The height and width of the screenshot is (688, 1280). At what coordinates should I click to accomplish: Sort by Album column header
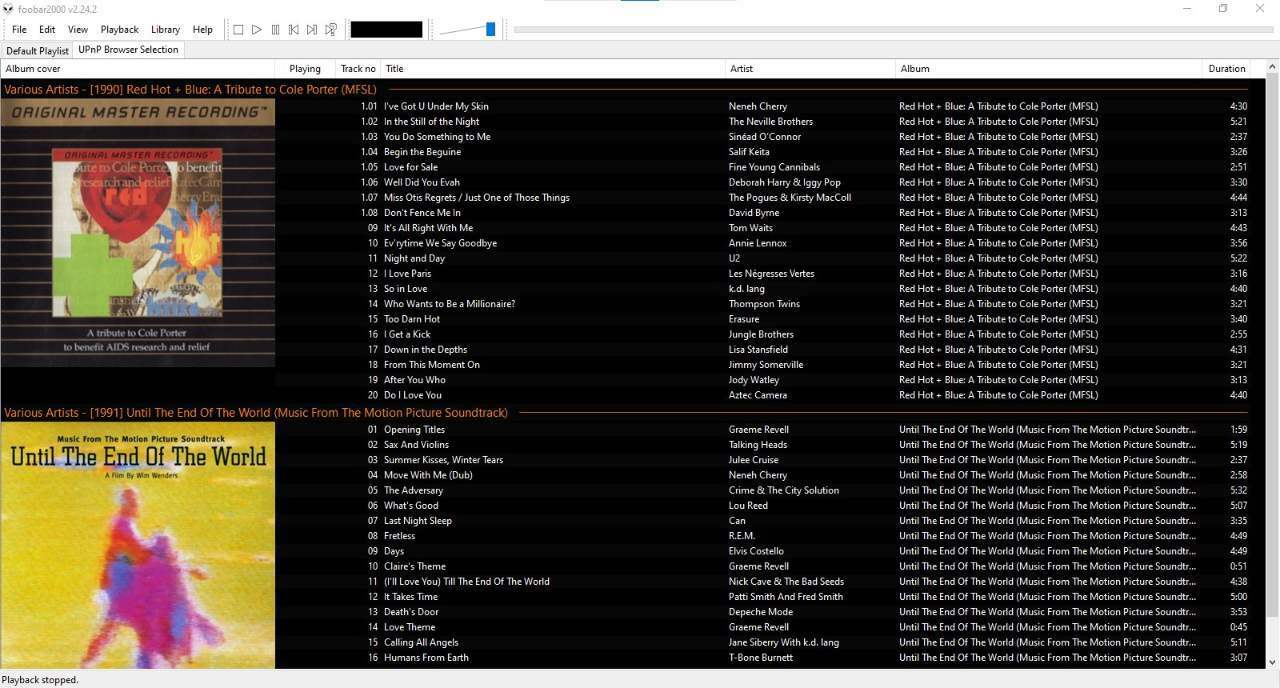pos(1048,69)
